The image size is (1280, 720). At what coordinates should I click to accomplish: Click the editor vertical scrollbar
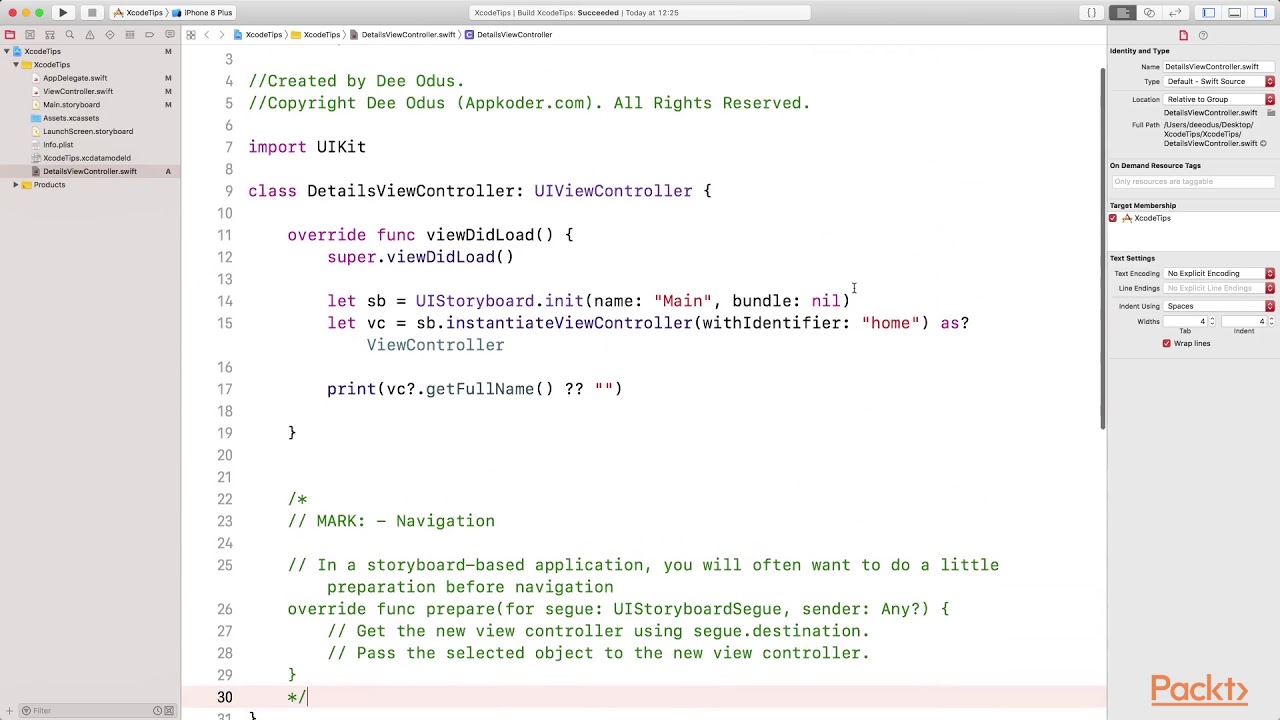(x=1103, y=250)
